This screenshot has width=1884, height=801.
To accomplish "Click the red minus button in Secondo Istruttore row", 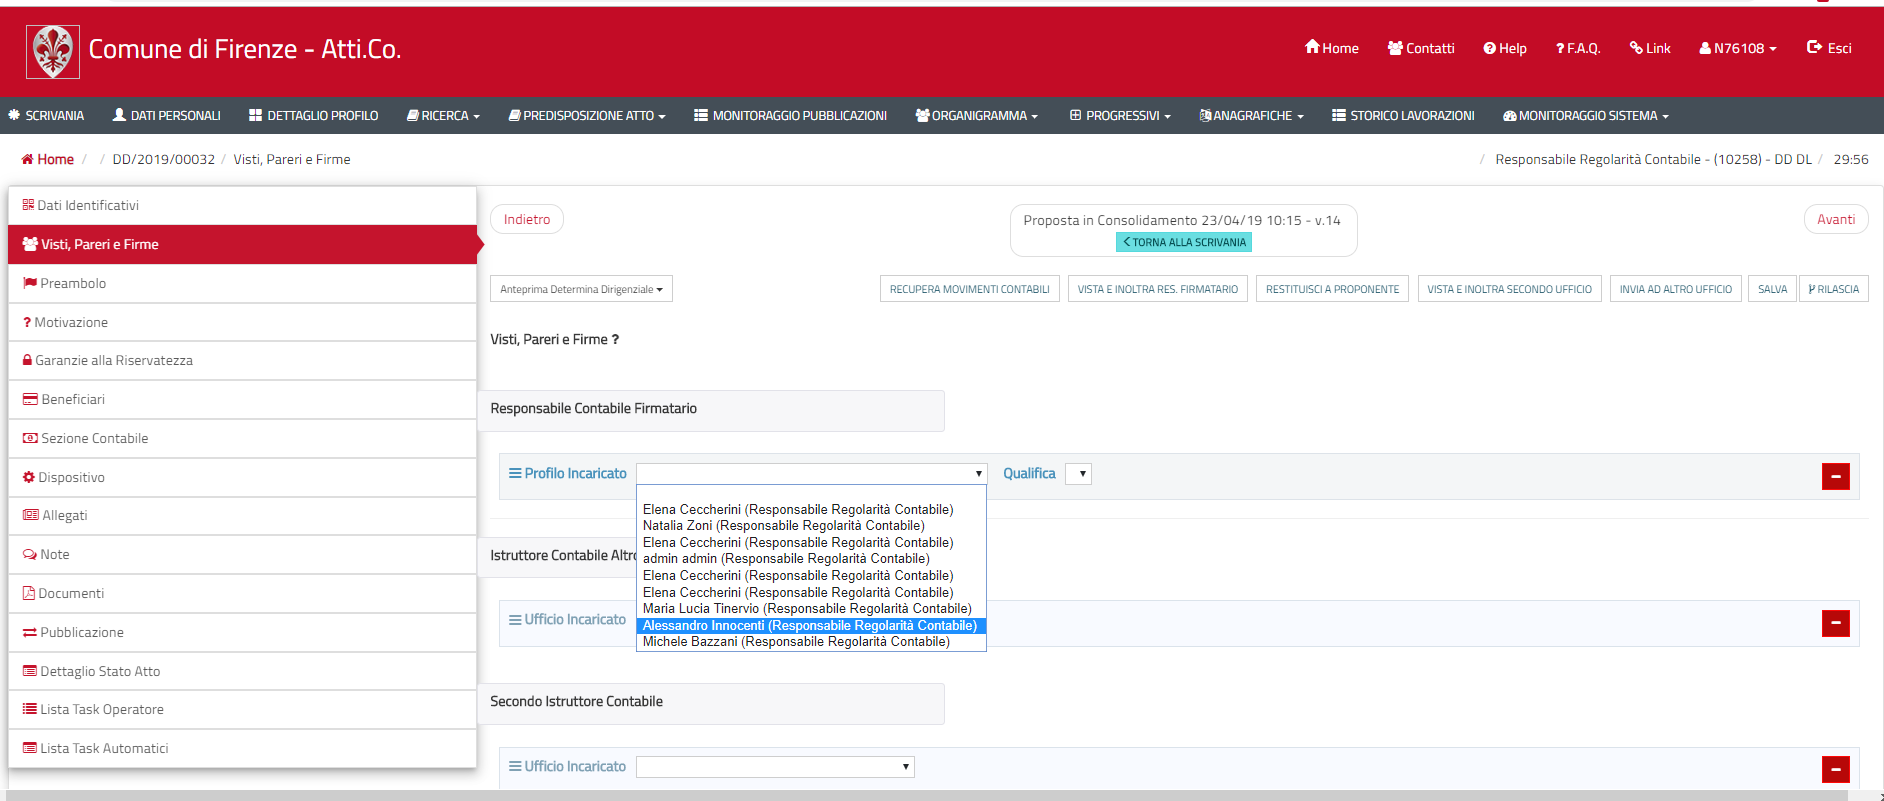I will click(1835, 770).
